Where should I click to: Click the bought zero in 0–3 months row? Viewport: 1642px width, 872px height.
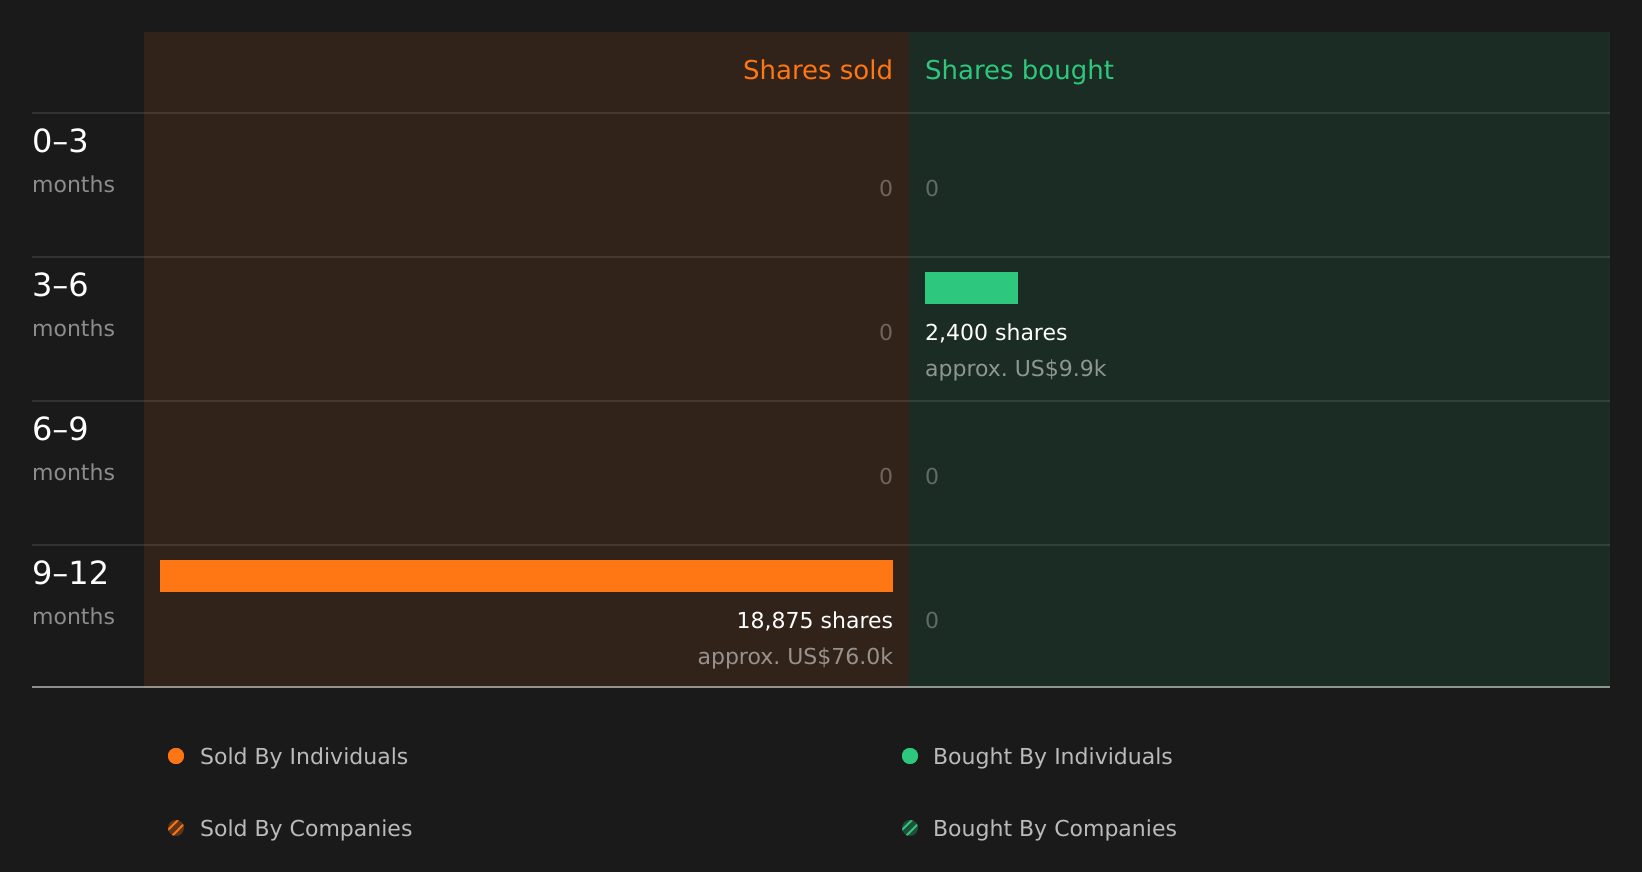tap(932, 189)
